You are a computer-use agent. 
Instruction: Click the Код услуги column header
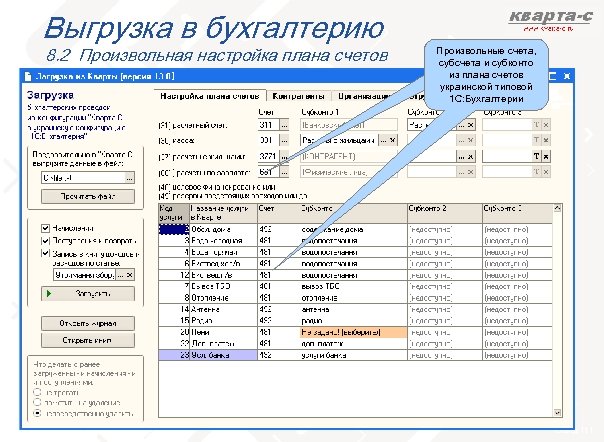click(x=174, y=213)
